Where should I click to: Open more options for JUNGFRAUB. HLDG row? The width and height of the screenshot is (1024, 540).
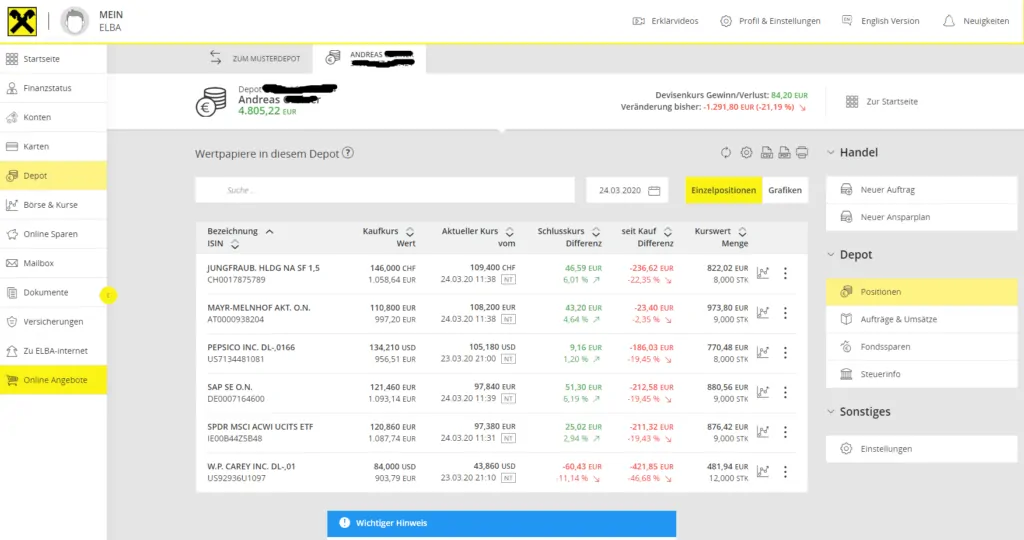(x=785, y=273)
